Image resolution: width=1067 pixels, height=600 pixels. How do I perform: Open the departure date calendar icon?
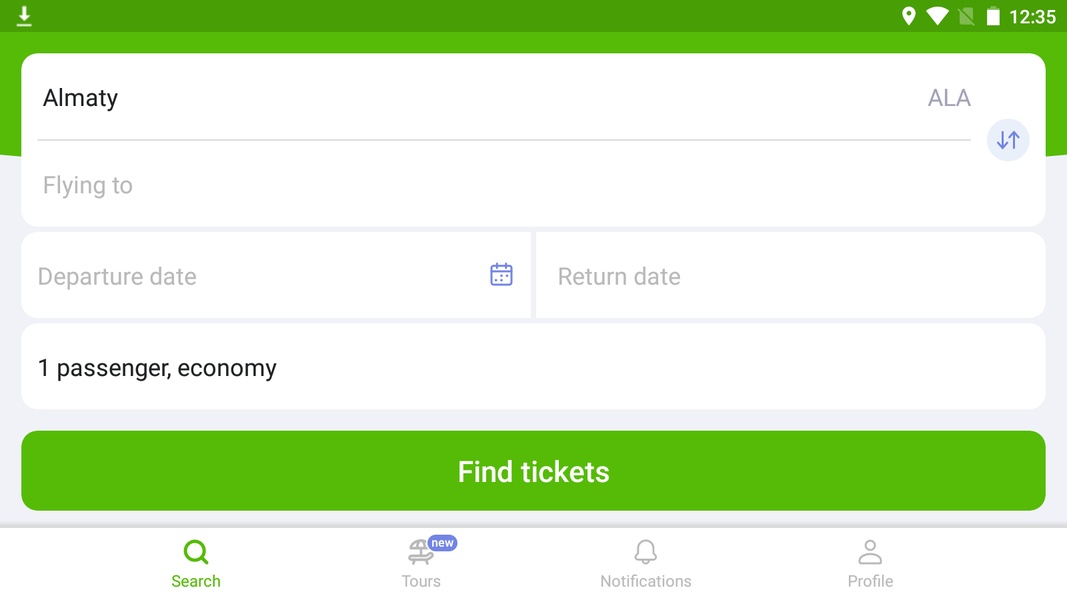pyautogui.click(x=502, y=275)
